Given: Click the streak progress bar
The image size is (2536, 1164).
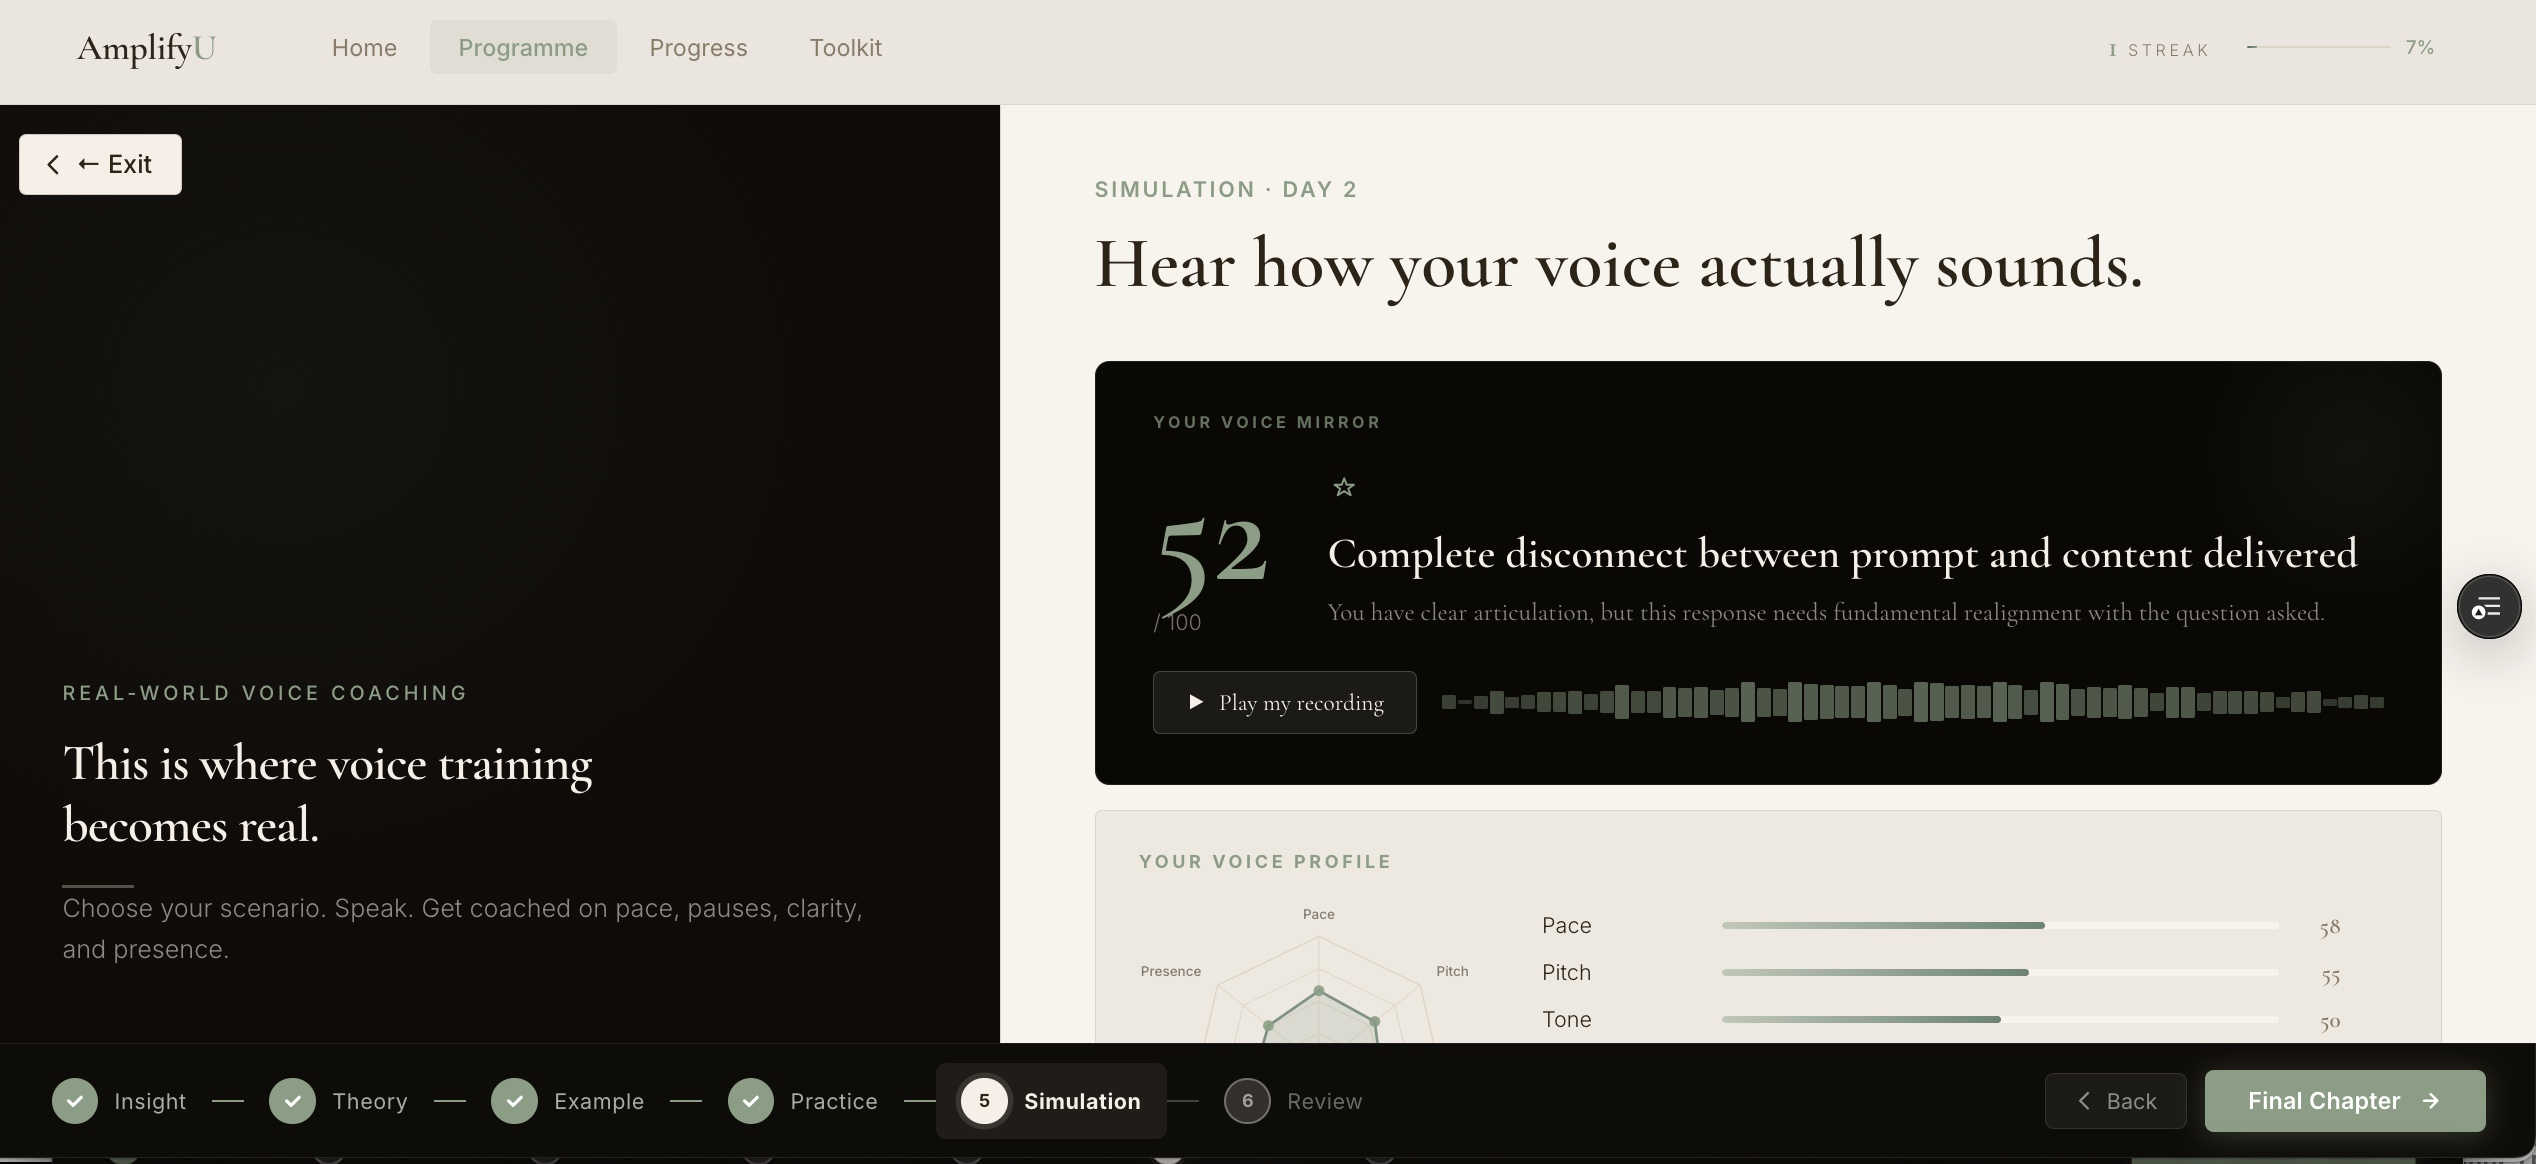Looking at the screenshot, I should (2318, 47).
